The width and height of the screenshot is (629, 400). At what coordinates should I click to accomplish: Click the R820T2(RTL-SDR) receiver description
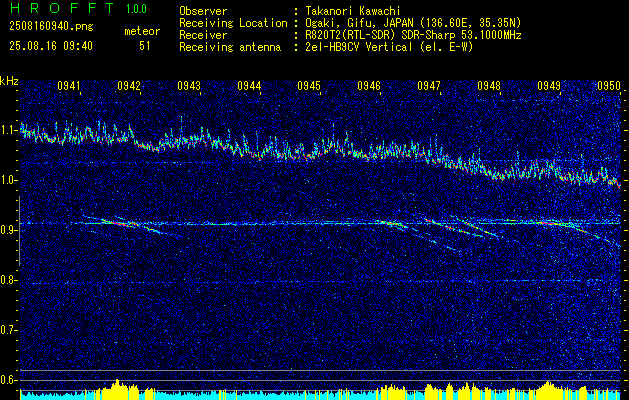click(x=413, y=35)
